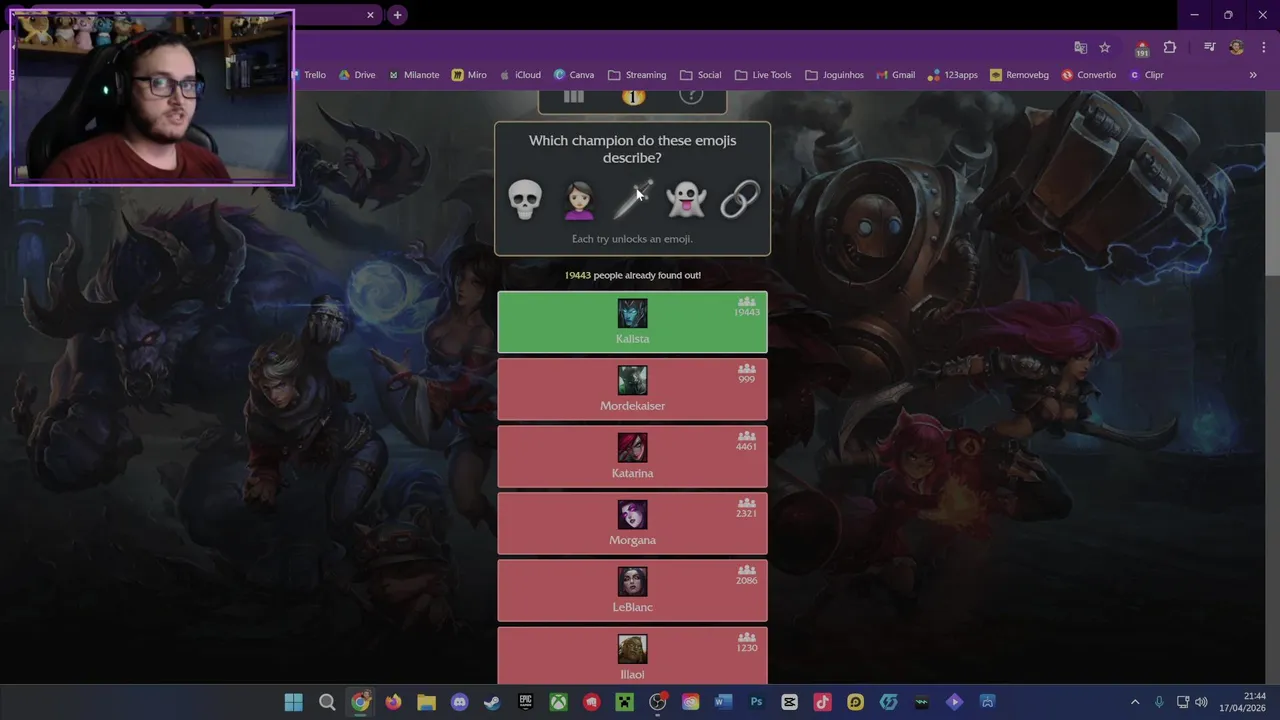Viewport: 1280px width, 720px height.
Task: Open the Trello bookmark
Action: pyautogui.click(x=309, y=75)
